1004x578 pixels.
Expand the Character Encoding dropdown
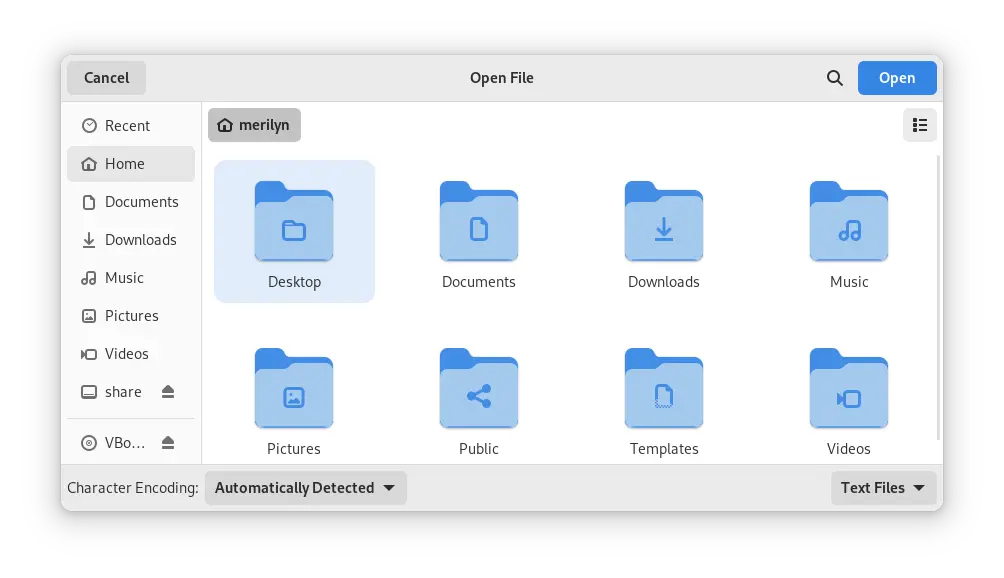(x=305, y=488)
